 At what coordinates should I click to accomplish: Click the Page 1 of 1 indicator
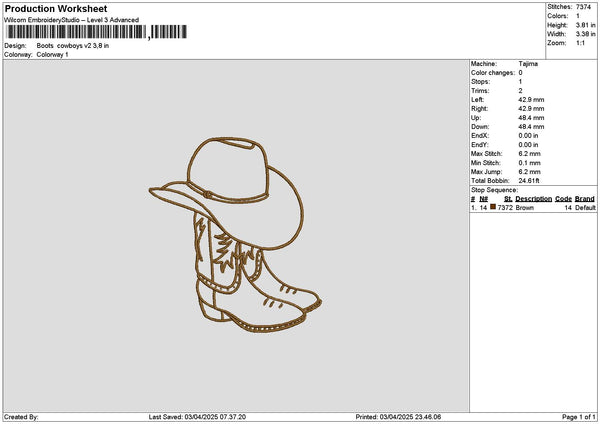click(x=579, y=417)
